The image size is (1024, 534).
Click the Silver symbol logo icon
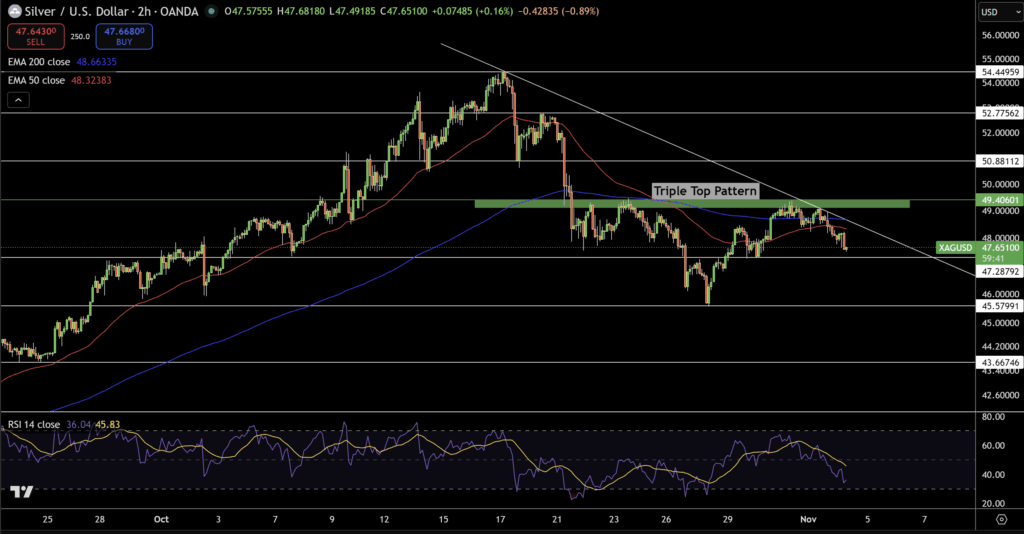[x=15, y=12]
